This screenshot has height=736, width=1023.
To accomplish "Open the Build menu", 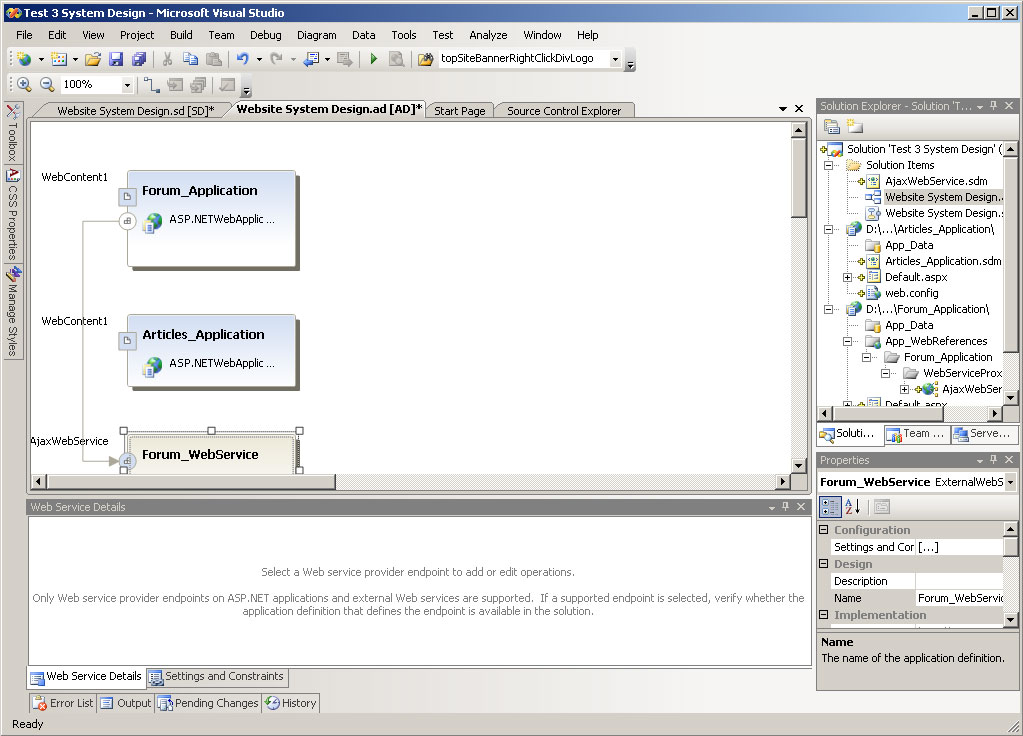I will click(x=181, y=35).
